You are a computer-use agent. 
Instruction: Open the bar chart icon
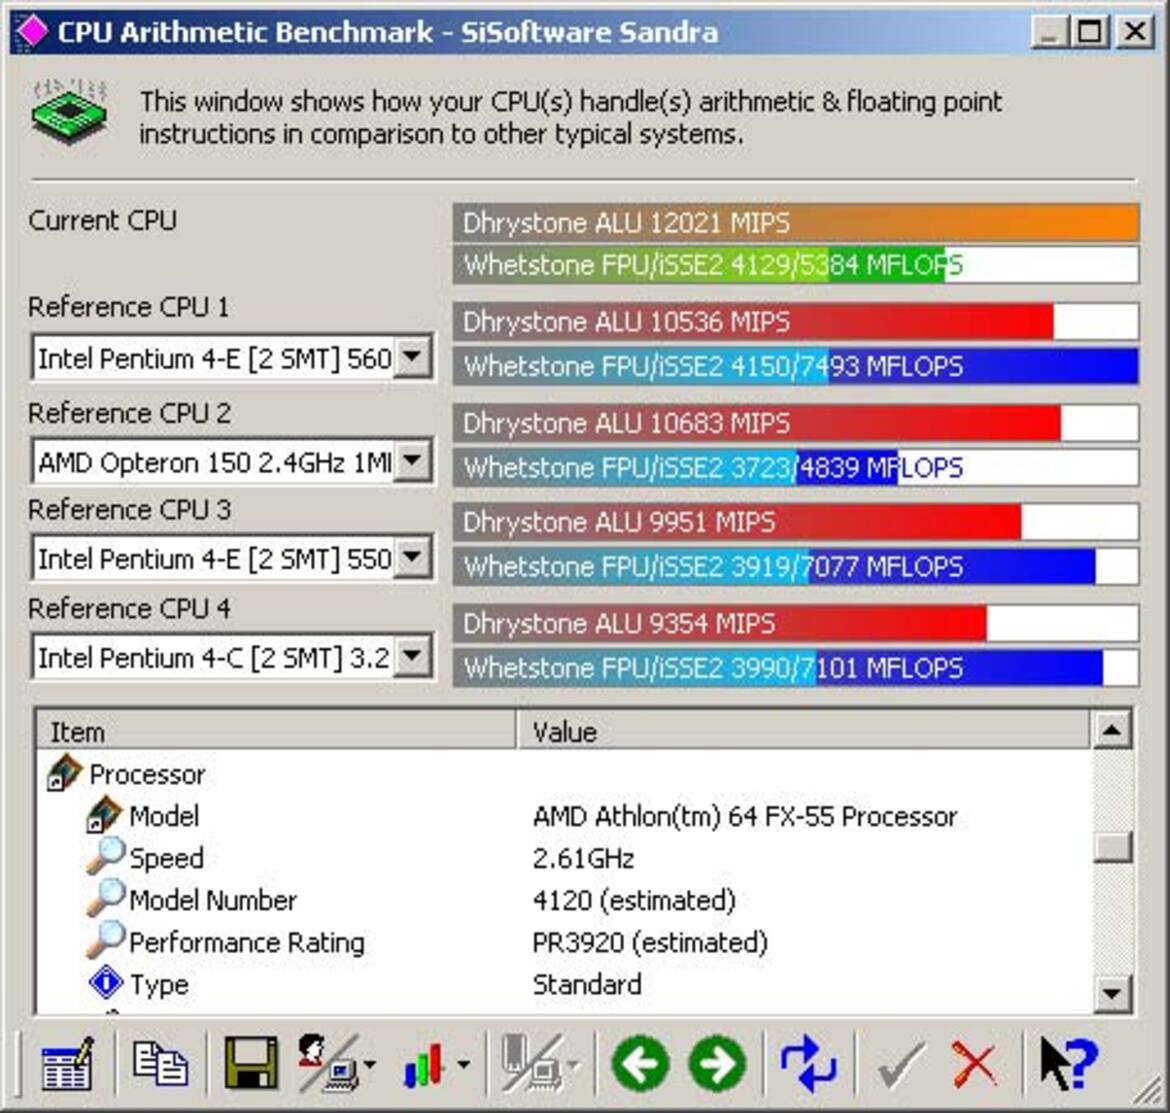[x=423, y=1064]
